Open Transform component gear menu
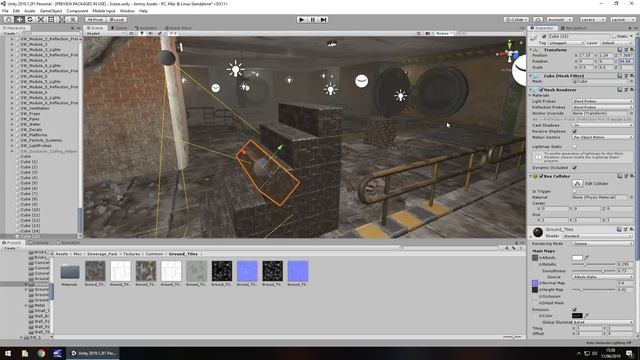Image resolution: width=640 pixels, height=360 pixels. click(631, 50)
